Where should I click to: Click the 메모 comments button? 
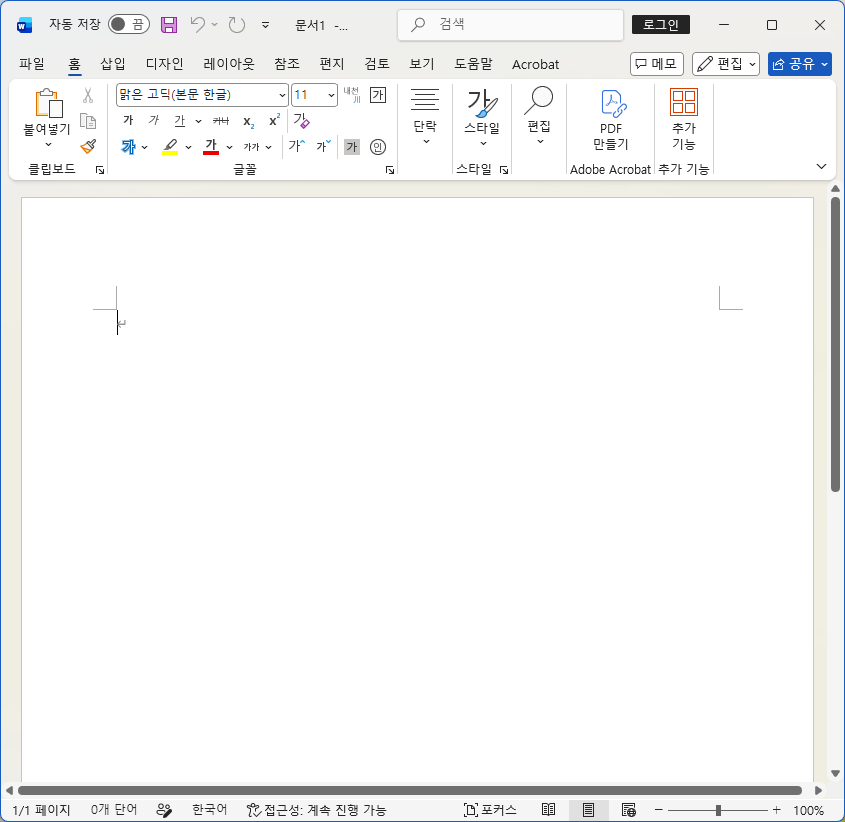pyautogui.click(x=656, y=64)
